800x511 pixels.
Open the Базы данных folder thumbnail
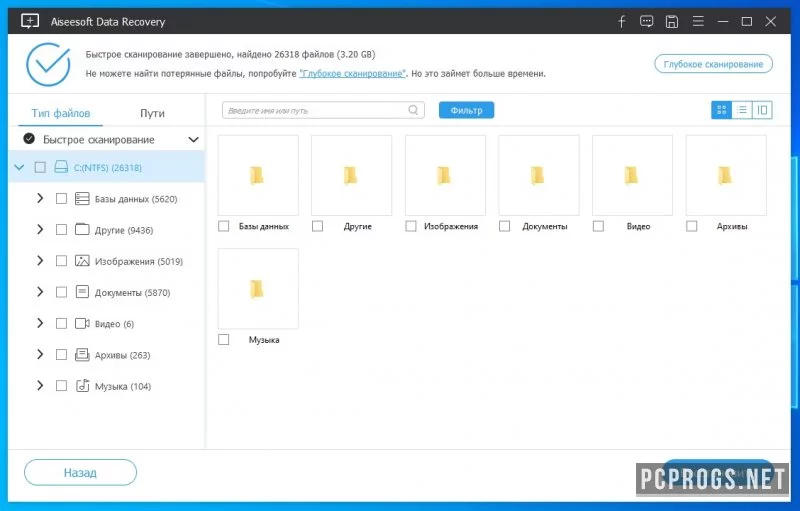click(x=258, y=175)
